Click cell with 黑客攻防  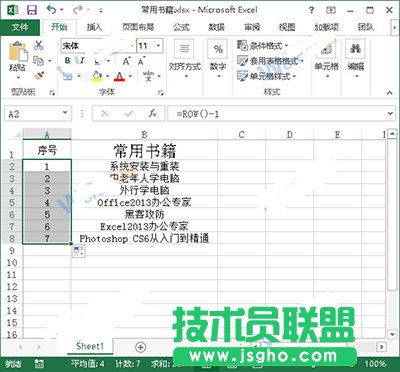(144, 214)
